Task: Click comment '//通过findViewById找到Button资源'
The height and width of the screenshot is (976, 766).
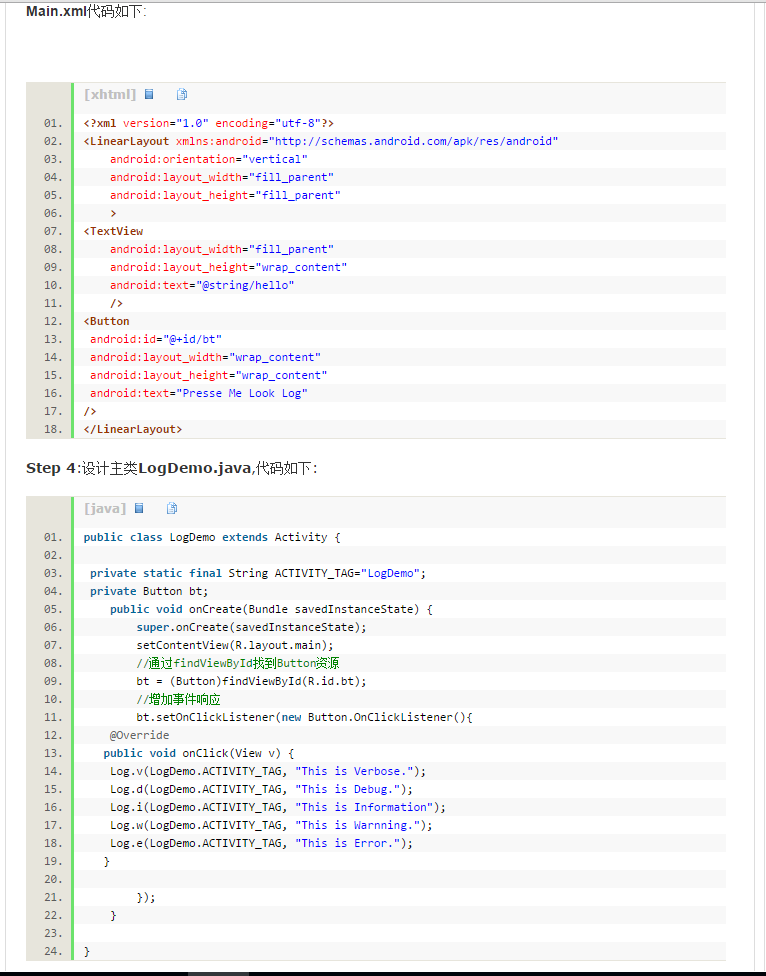Action: [238, 664]
